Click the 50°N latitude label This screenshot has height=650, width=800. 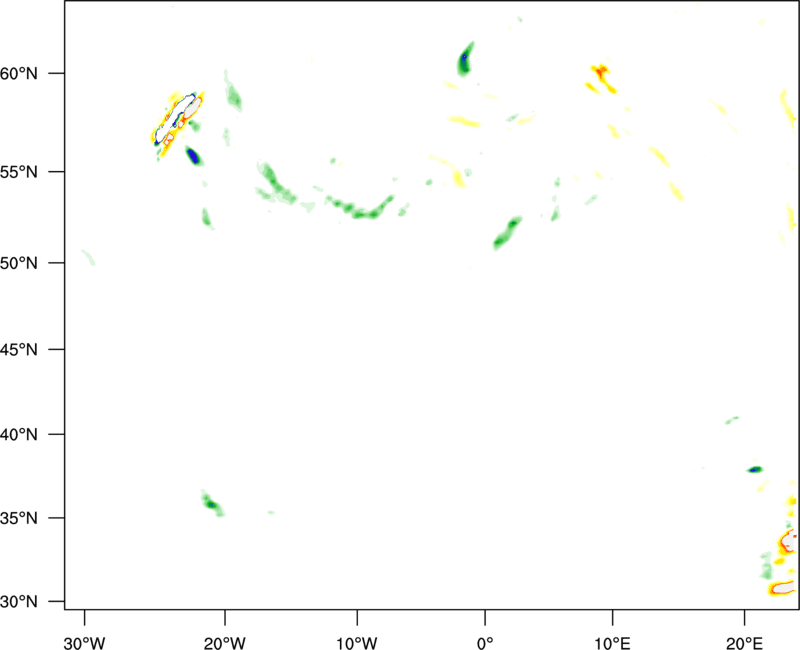19,263
